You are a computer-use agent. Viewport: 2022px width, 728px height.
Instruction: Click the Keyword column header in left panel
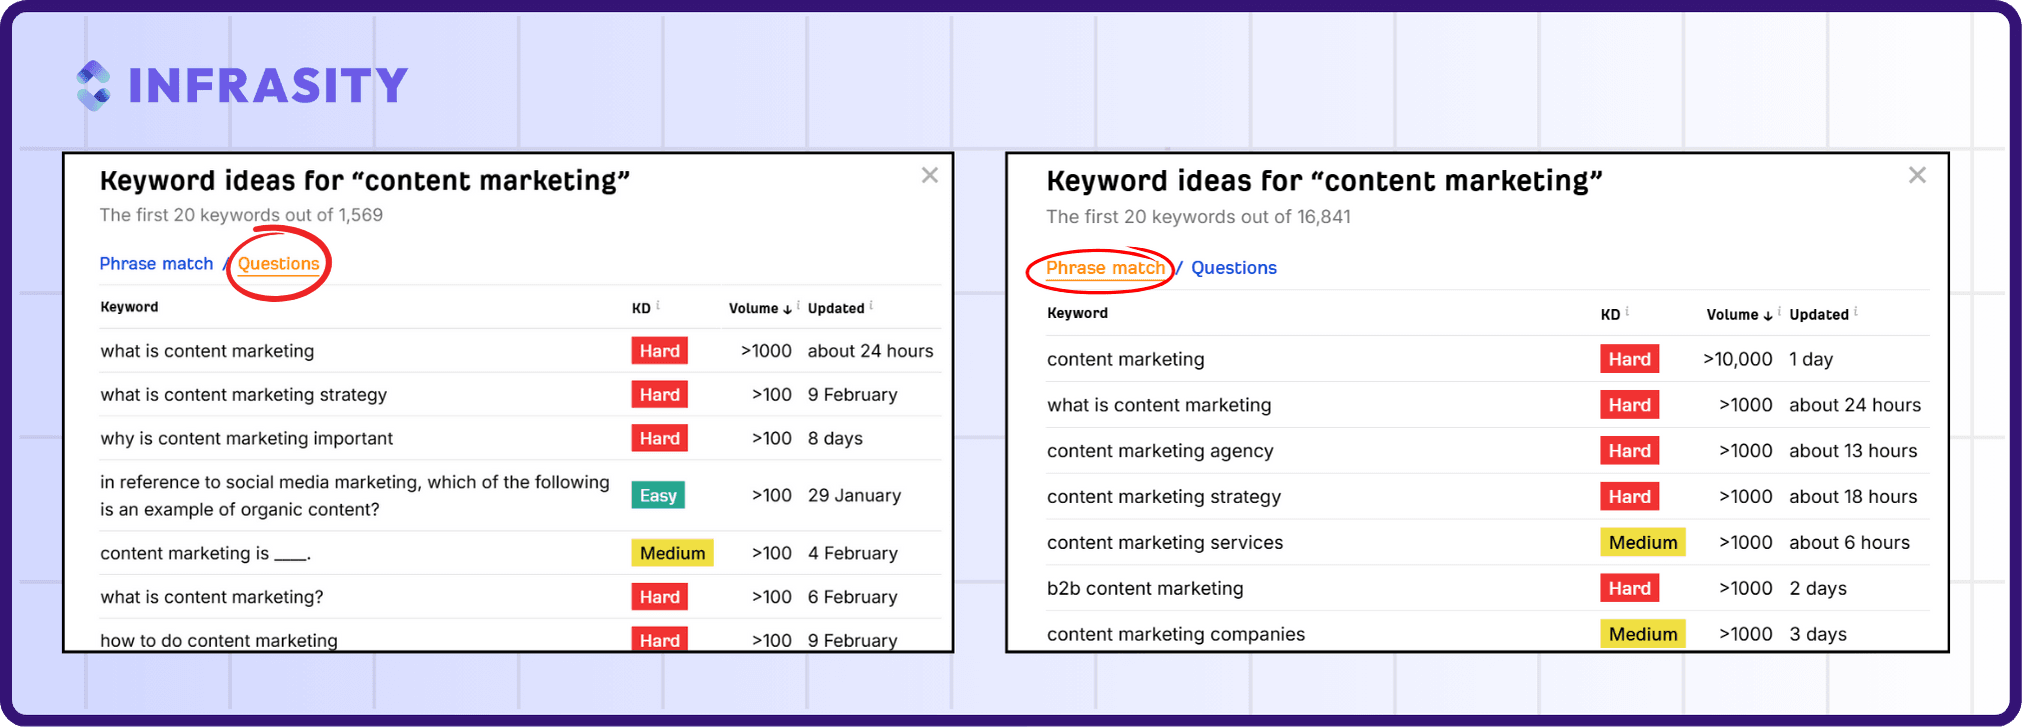(x=129, y=307)
